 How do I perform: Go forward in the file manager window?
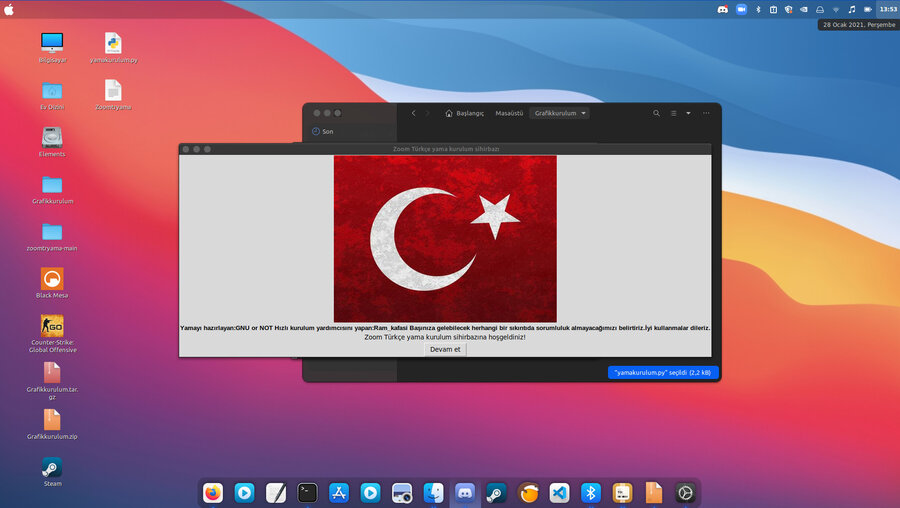pyautogui.click(x=428, y=113)
